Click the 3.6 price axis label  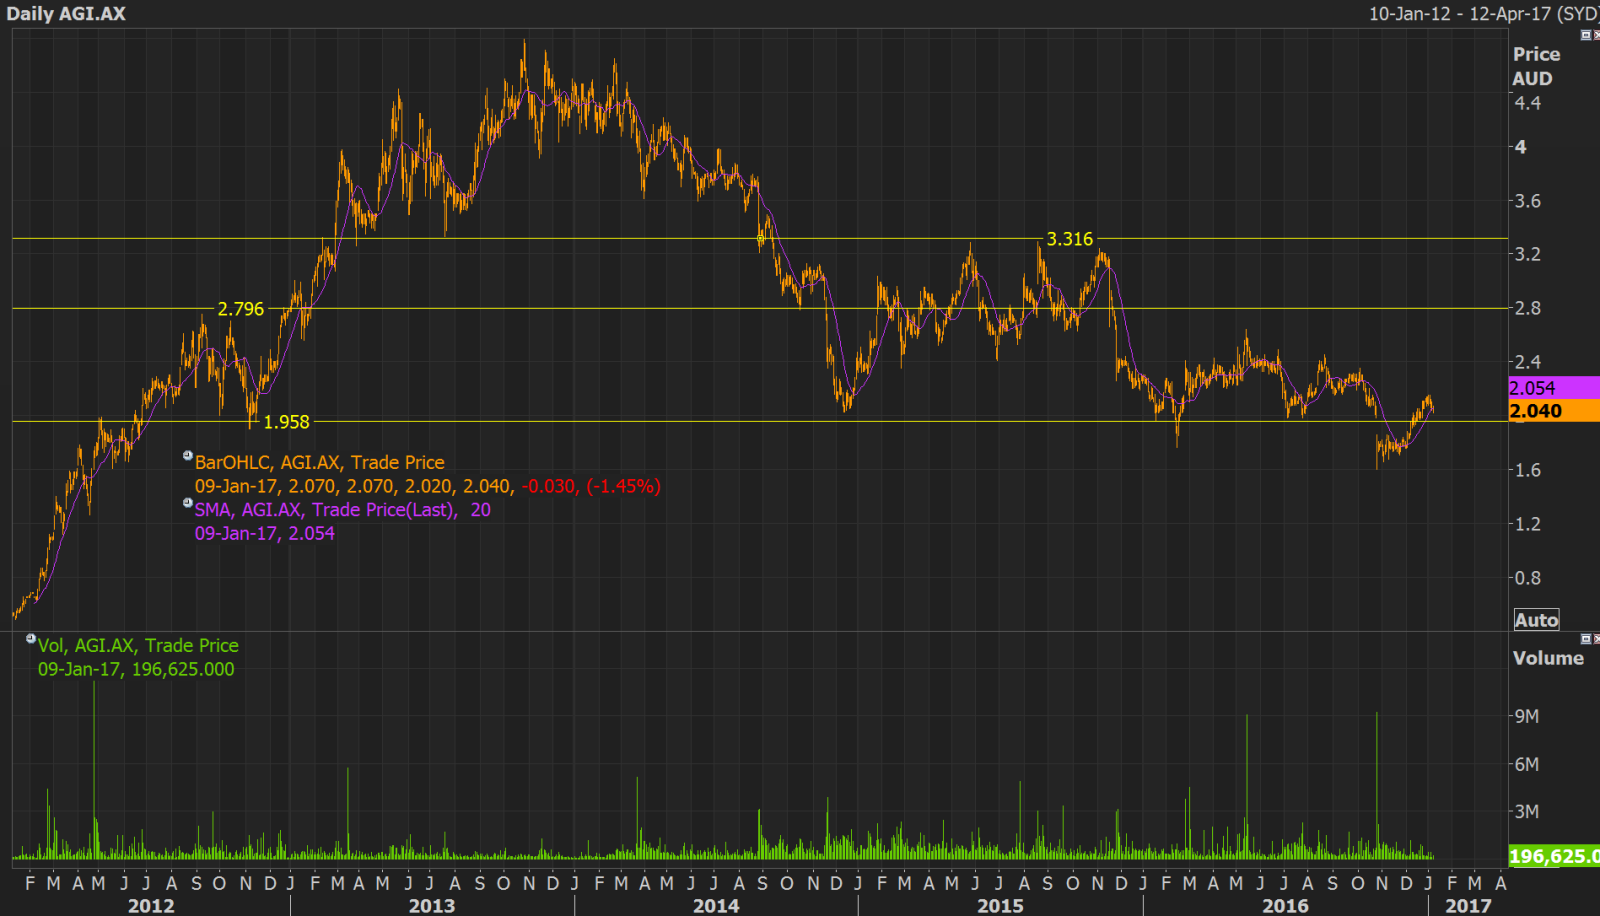[x=1528, y=201]
